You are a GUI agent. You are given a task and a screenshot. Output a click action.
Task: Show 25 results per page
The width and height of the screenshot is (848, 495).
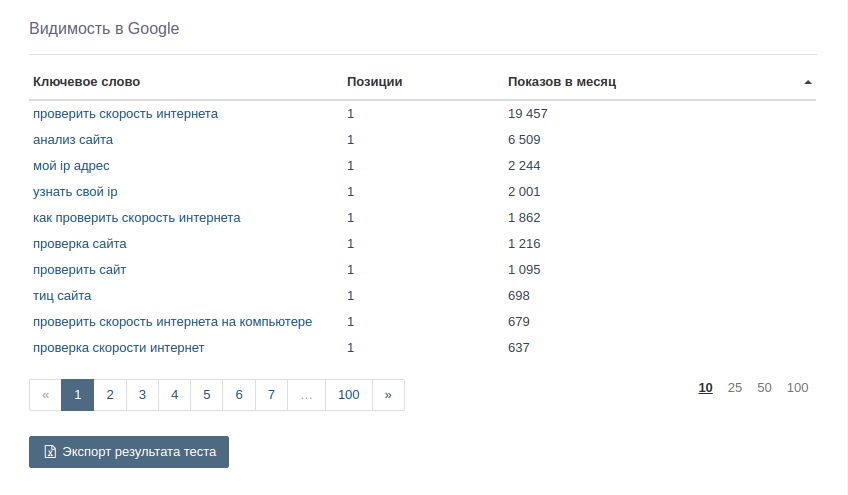pyautogui.click(x=735, y=388)
